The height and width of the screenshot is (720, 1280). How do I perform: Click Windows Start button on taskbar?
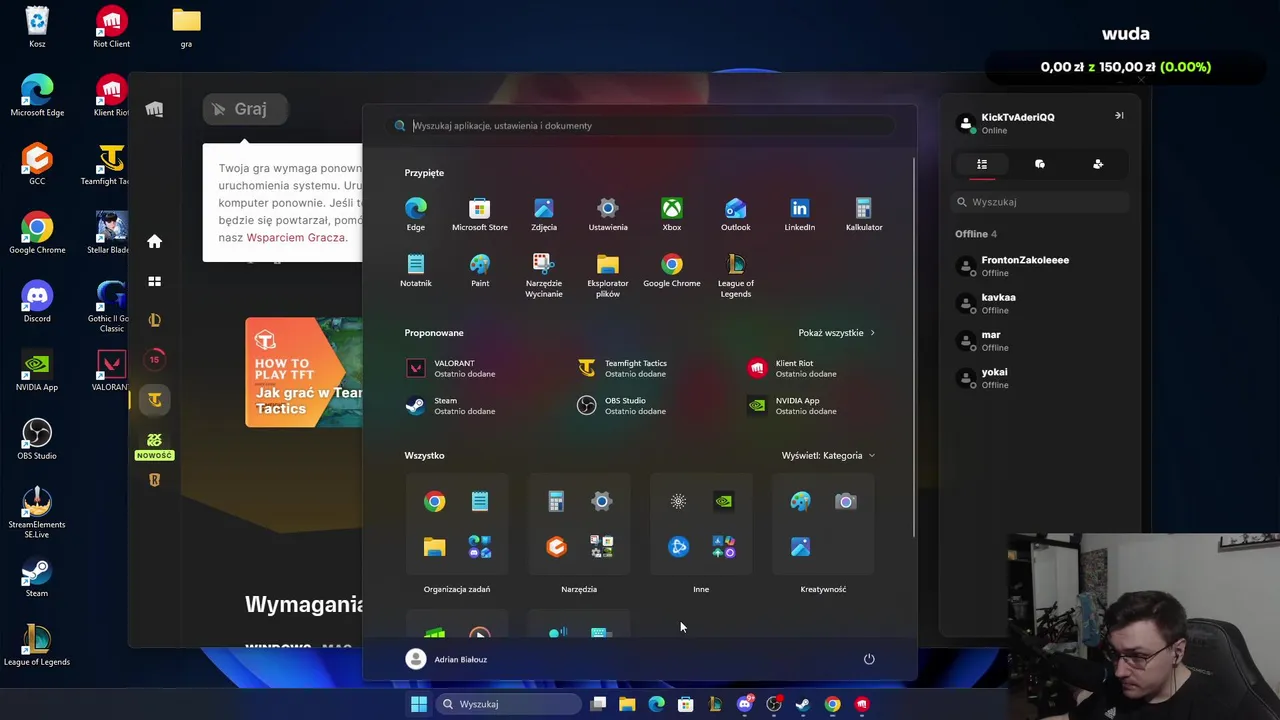[419, 704]
